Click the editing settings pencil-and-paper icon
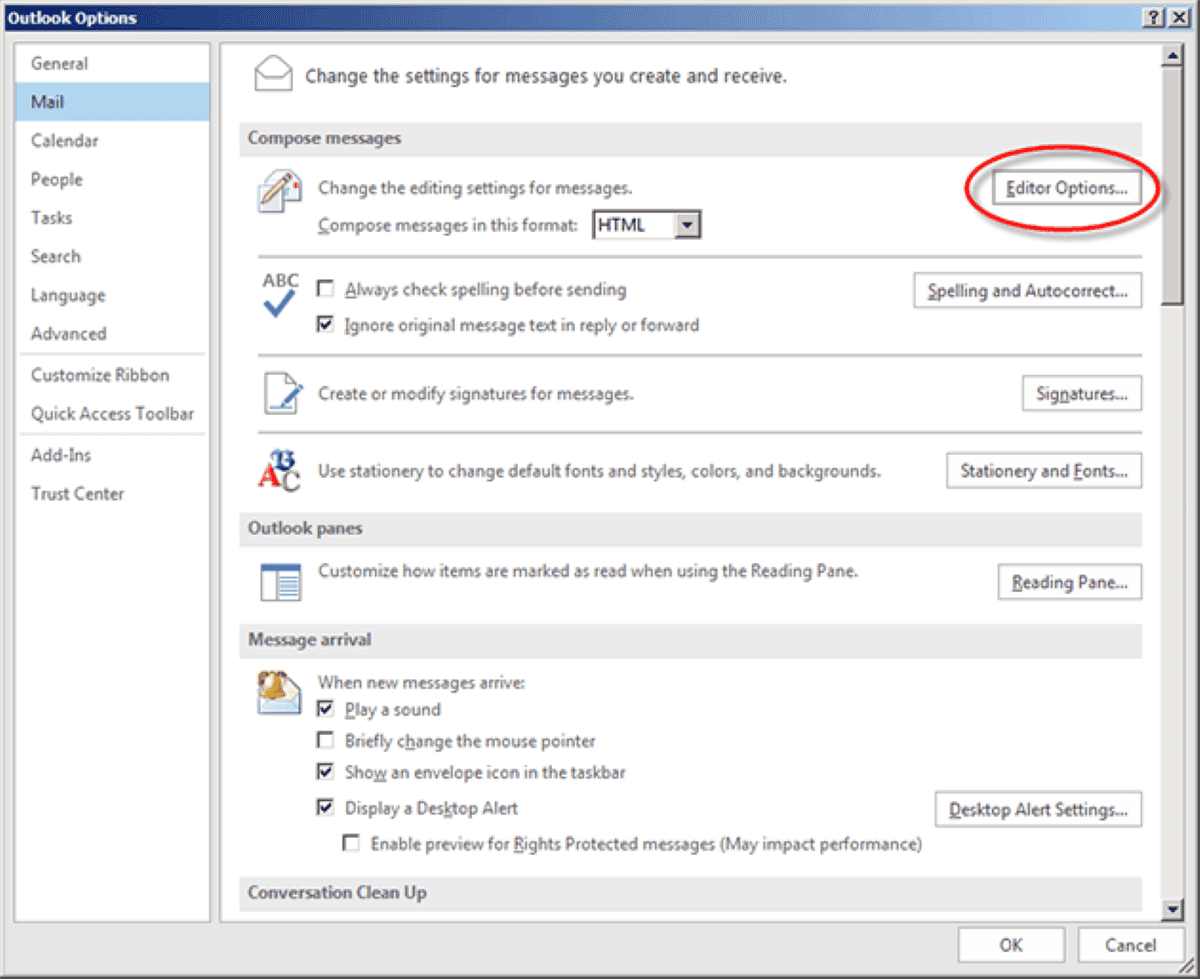This screenshot has width=1200, height=979. 279,192
